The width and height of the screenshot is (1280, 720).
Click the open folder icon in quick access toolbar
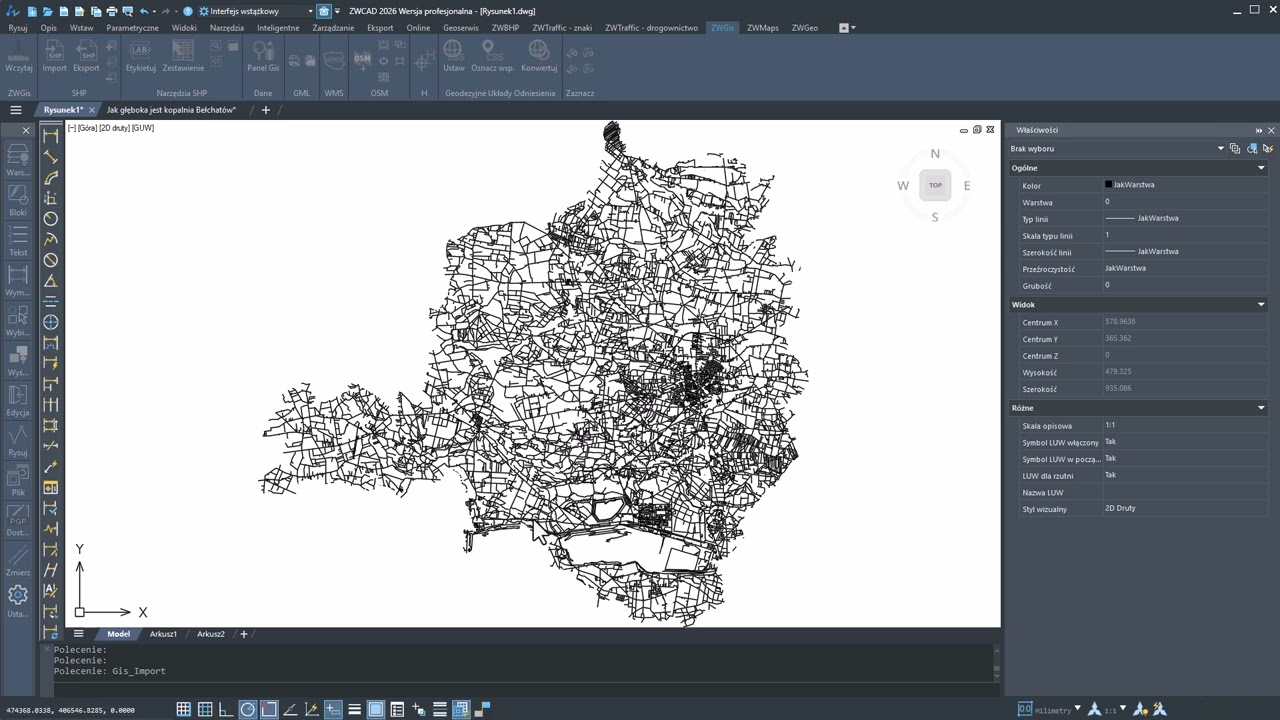click(x=48, y=11)
